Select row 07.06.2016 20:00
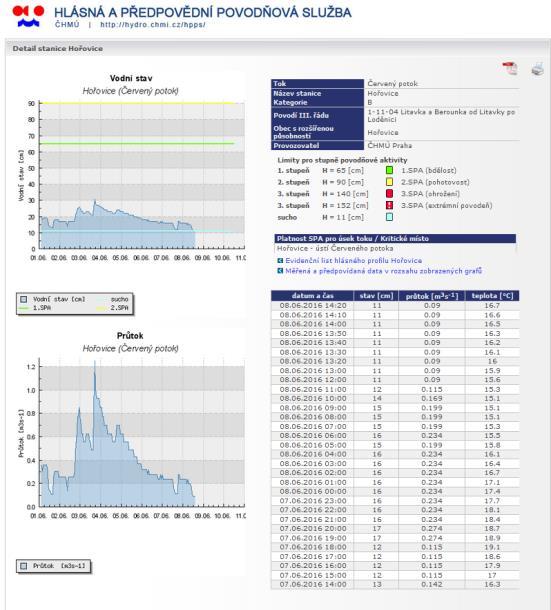Screen dimensions: 551x610 click(x=395, y=528)
